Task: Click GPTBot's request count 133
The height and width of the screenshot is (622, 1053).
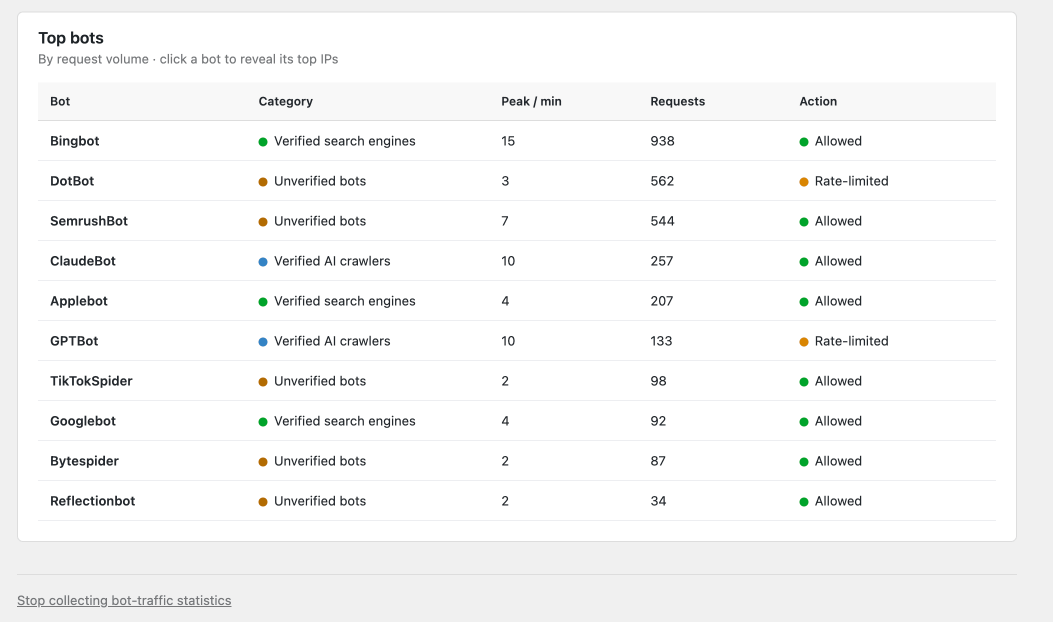Action: [661, 341]
